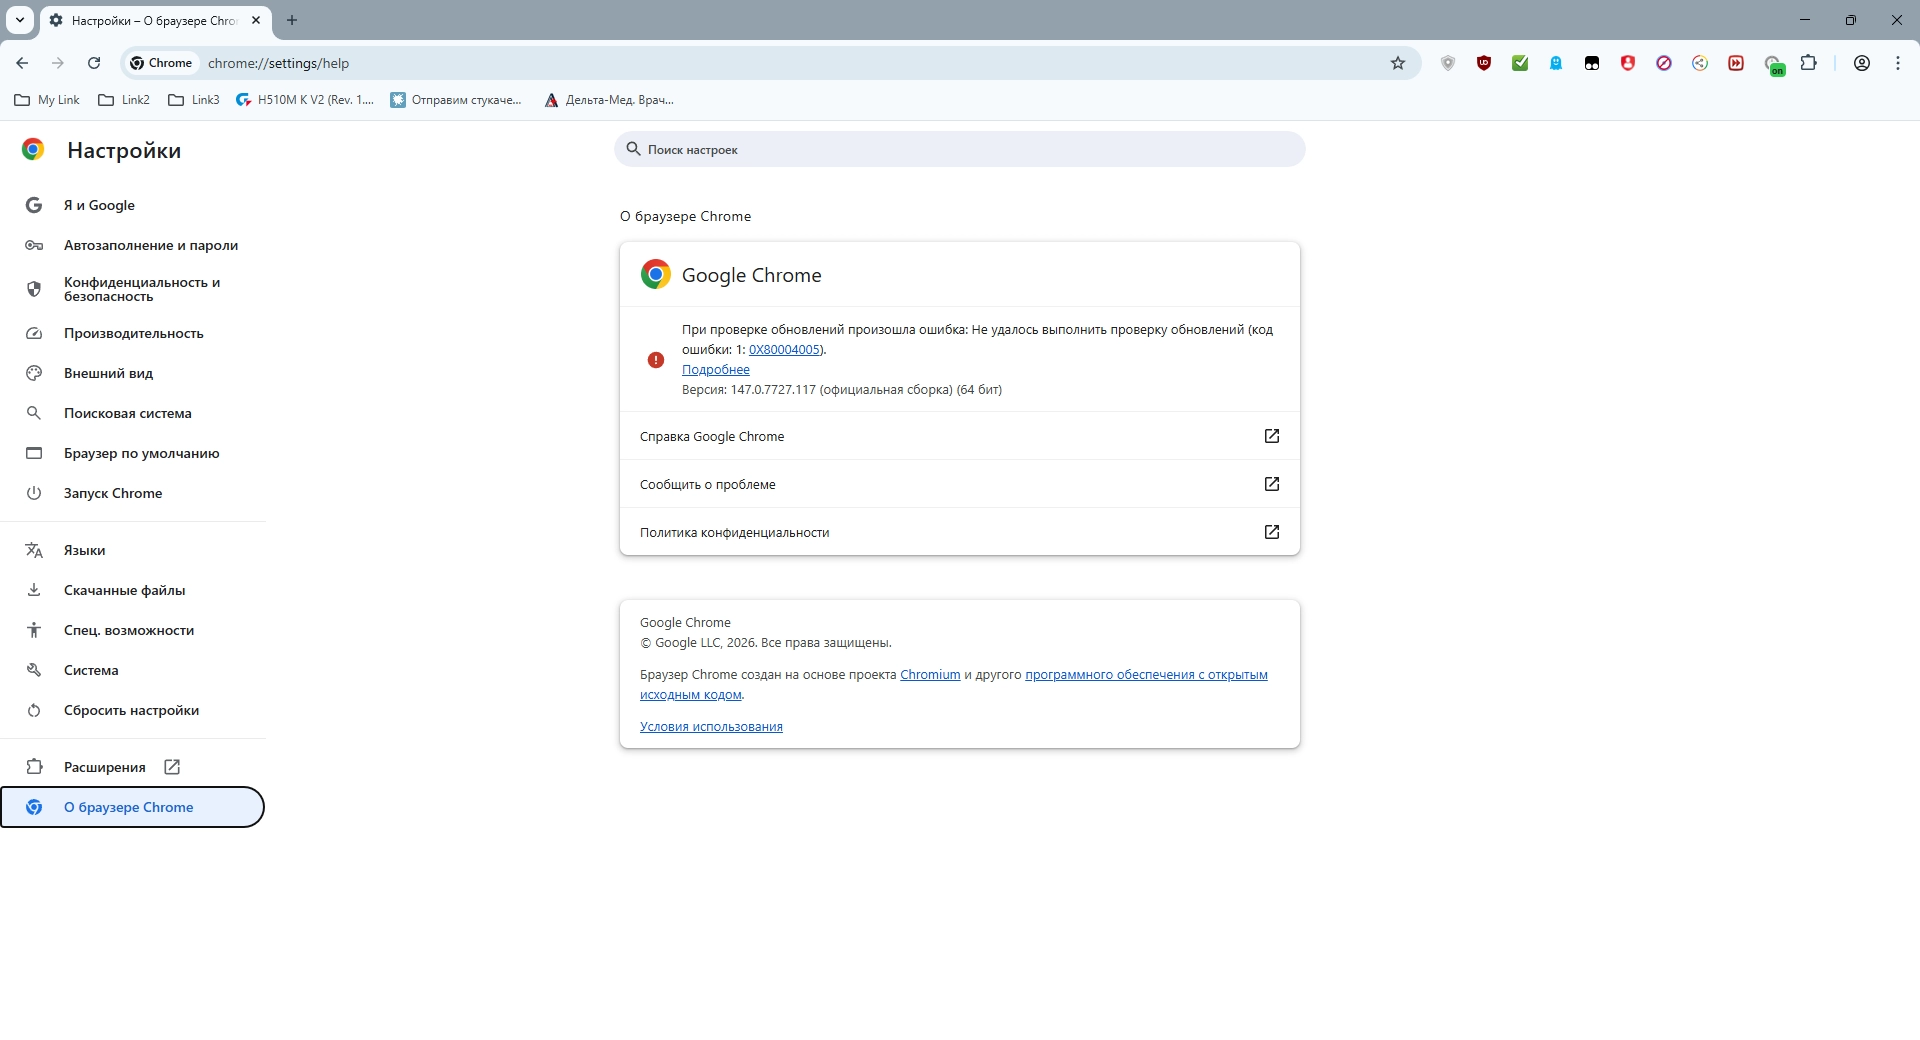This screenshot has width=1920, height=1040.
Task: Follow the Chromium project link
Action: (930, 675)
